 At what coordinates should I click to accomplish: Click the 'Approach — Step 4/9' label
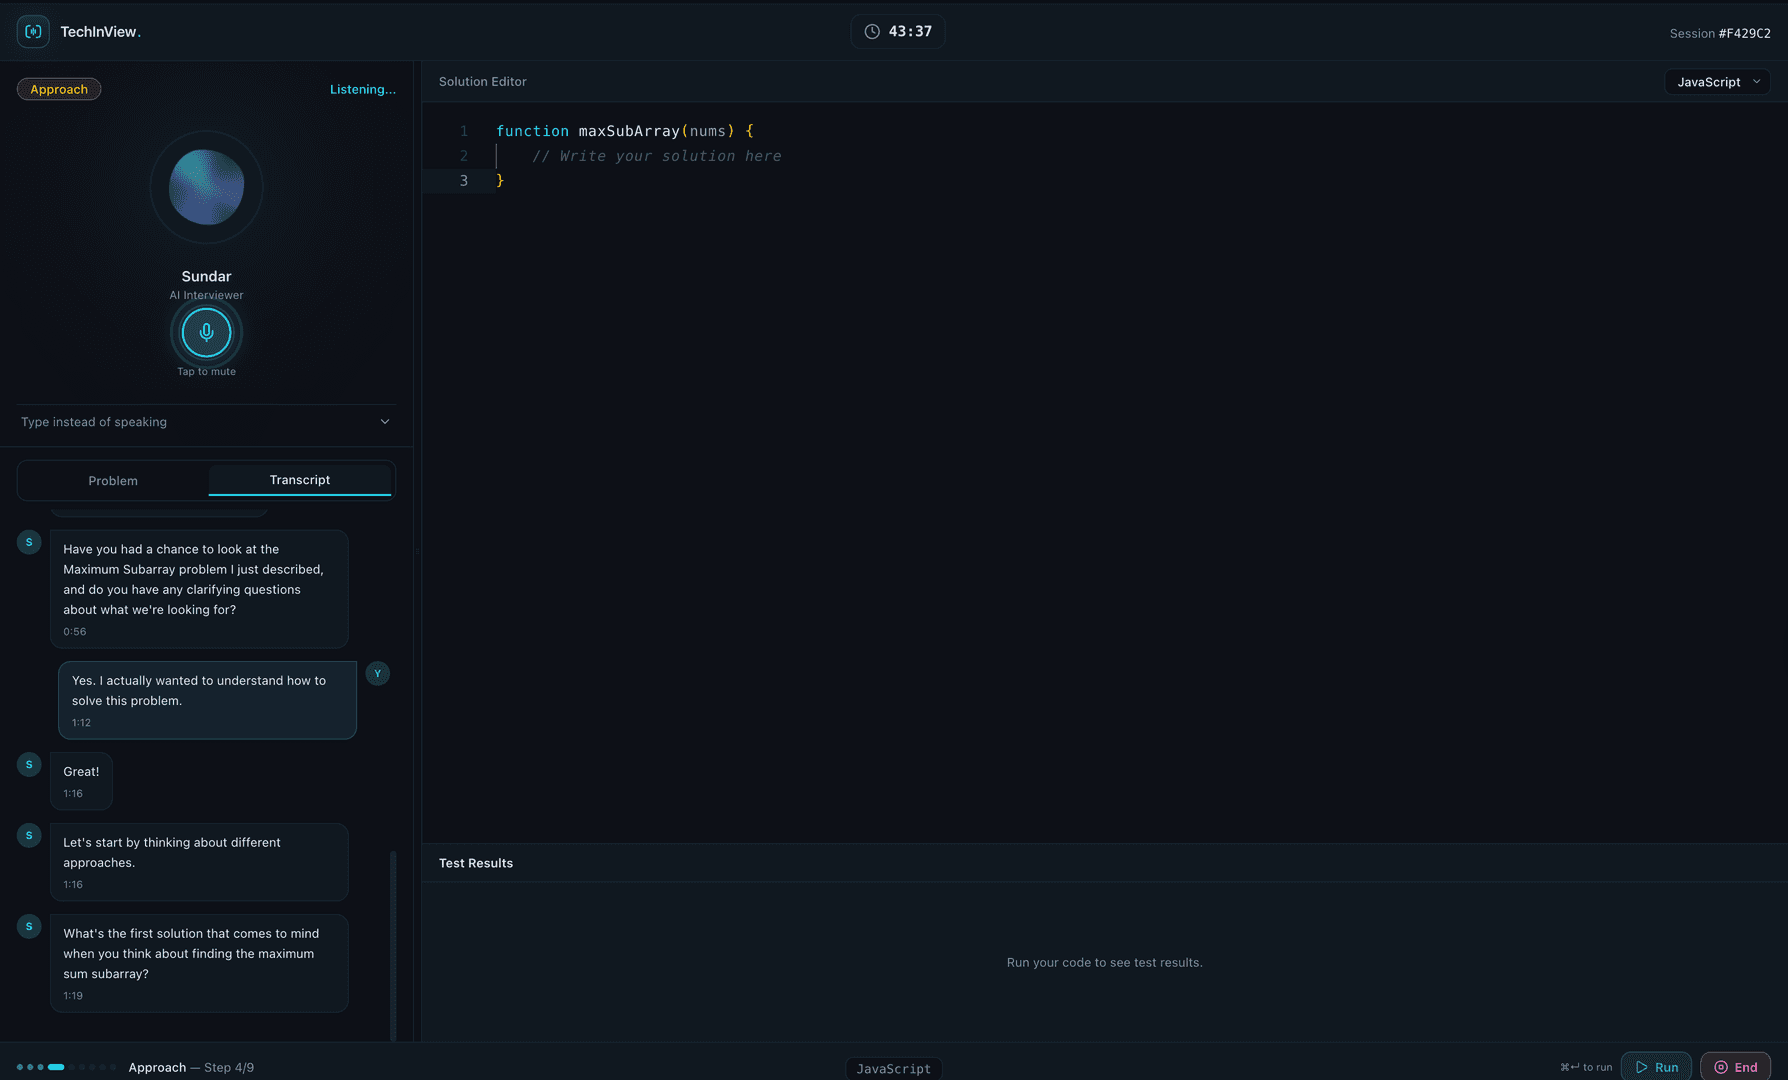[x=191, y=1067]
